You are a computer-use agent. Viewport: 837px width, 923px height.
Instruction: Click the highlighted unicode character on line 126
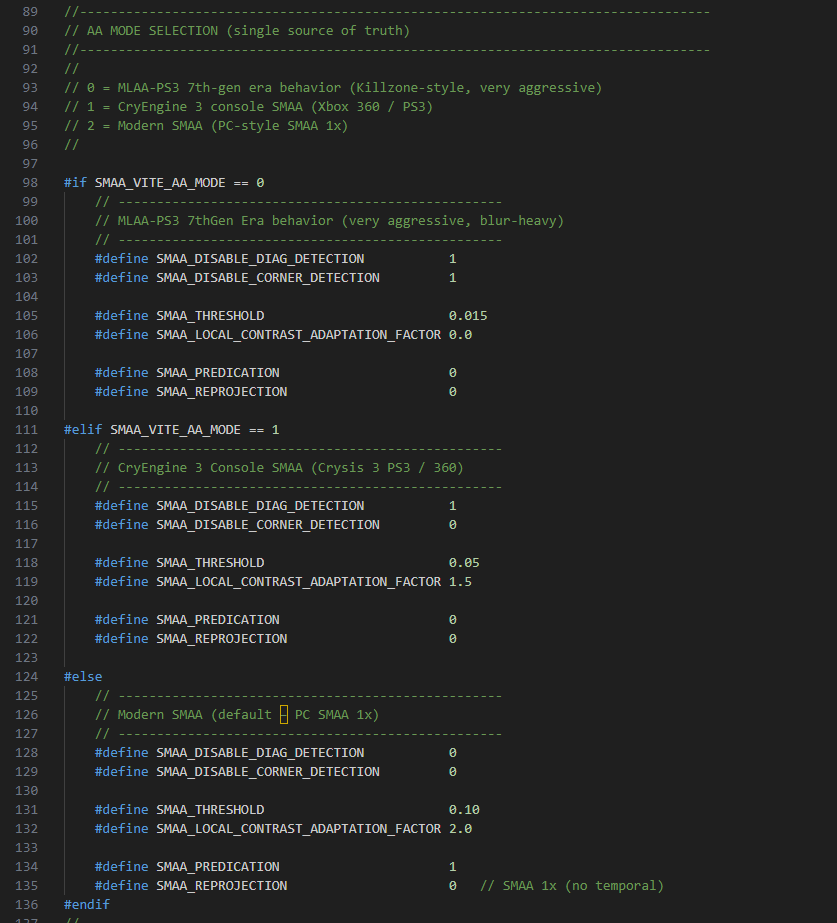[x=284, y=715]
